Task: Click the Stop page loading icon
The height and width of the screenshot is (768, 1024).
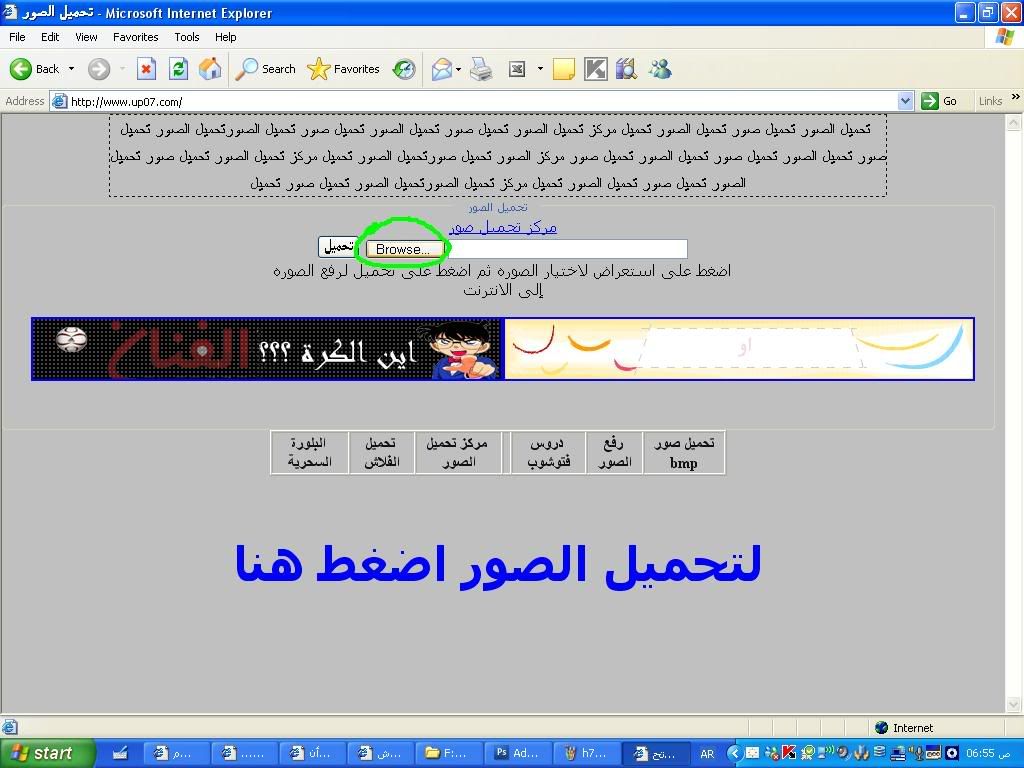Action: [146, 69]
